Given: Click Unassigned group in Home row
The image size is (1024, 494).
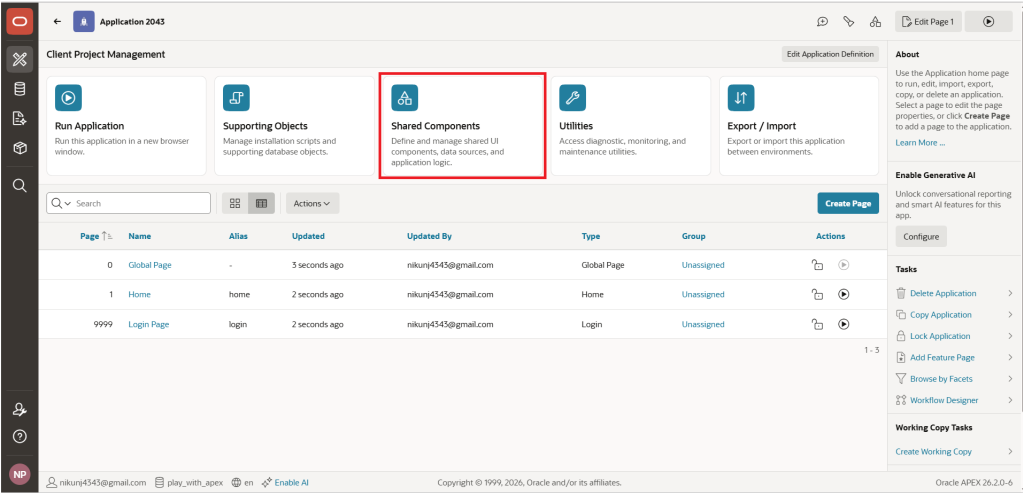Looking at the screenshot, I should coord(703,294).
